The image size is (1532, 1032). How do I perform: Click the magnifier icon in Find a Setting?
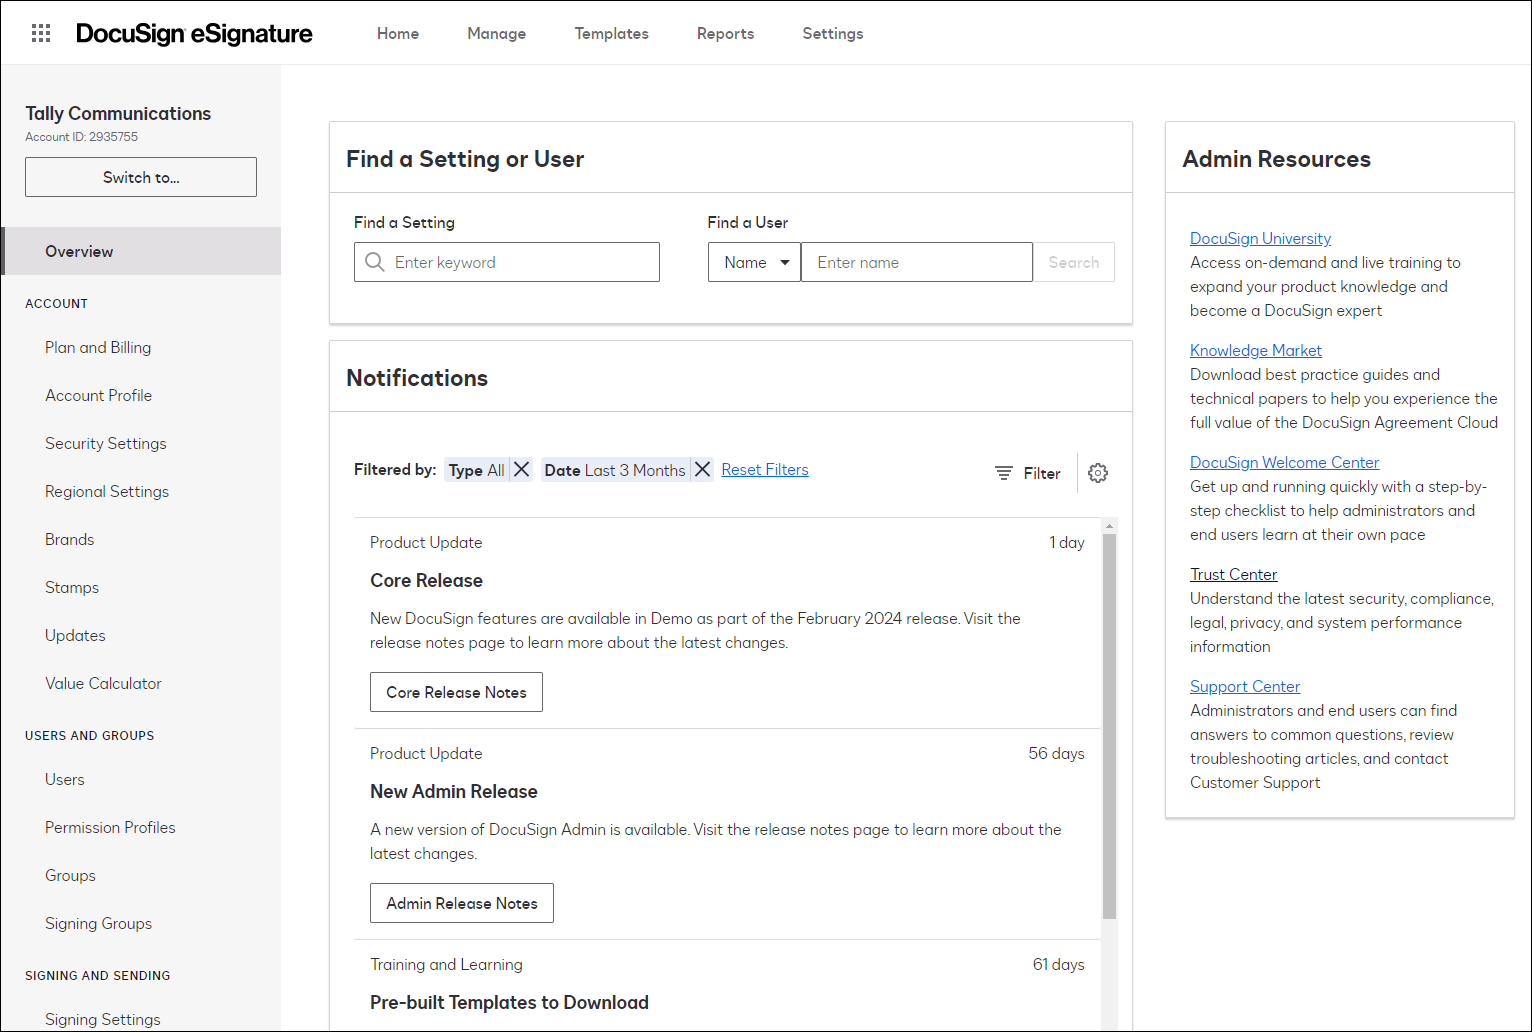(x=375, y=262)
